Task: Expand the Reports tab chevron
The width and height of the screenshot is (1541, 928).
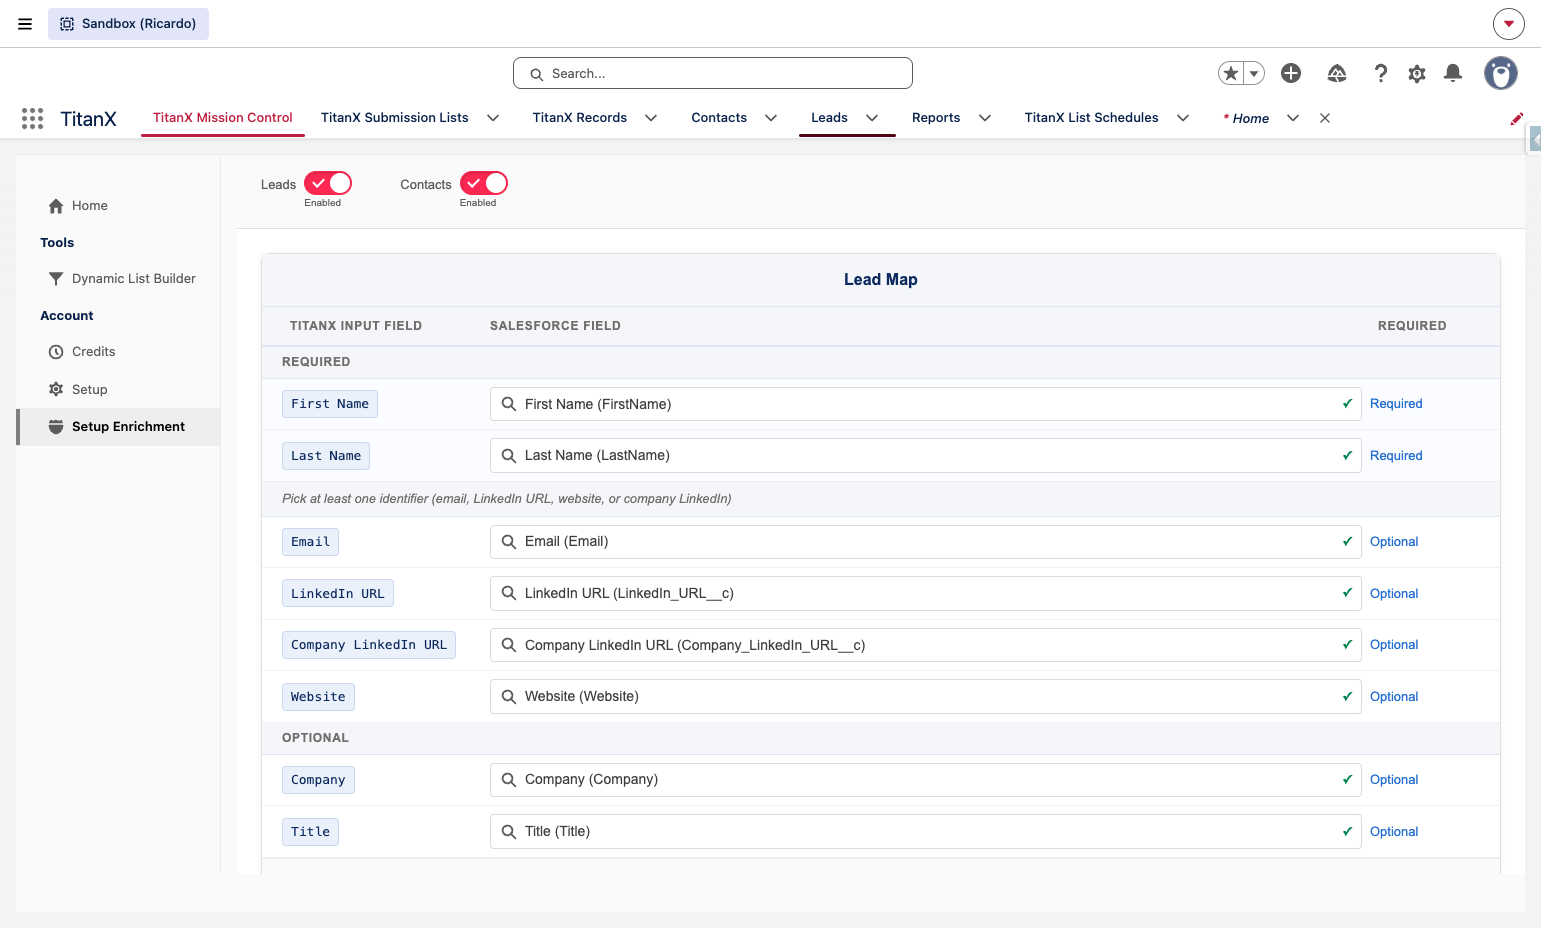Action: pyautogui.click(x=985, y=118)
